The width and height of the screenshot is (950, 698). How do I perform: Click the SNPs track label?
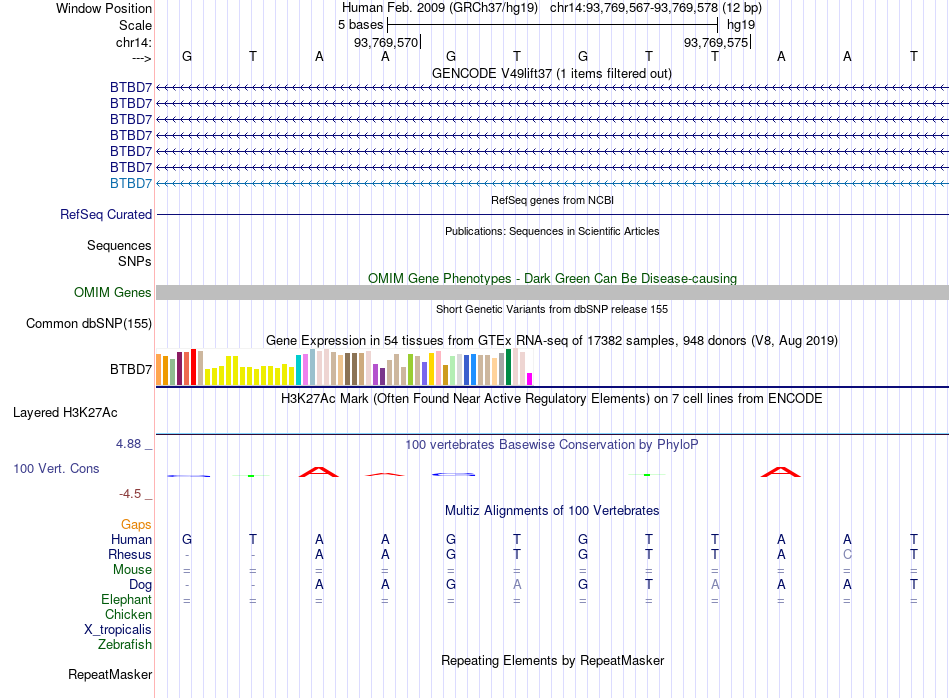135,261
